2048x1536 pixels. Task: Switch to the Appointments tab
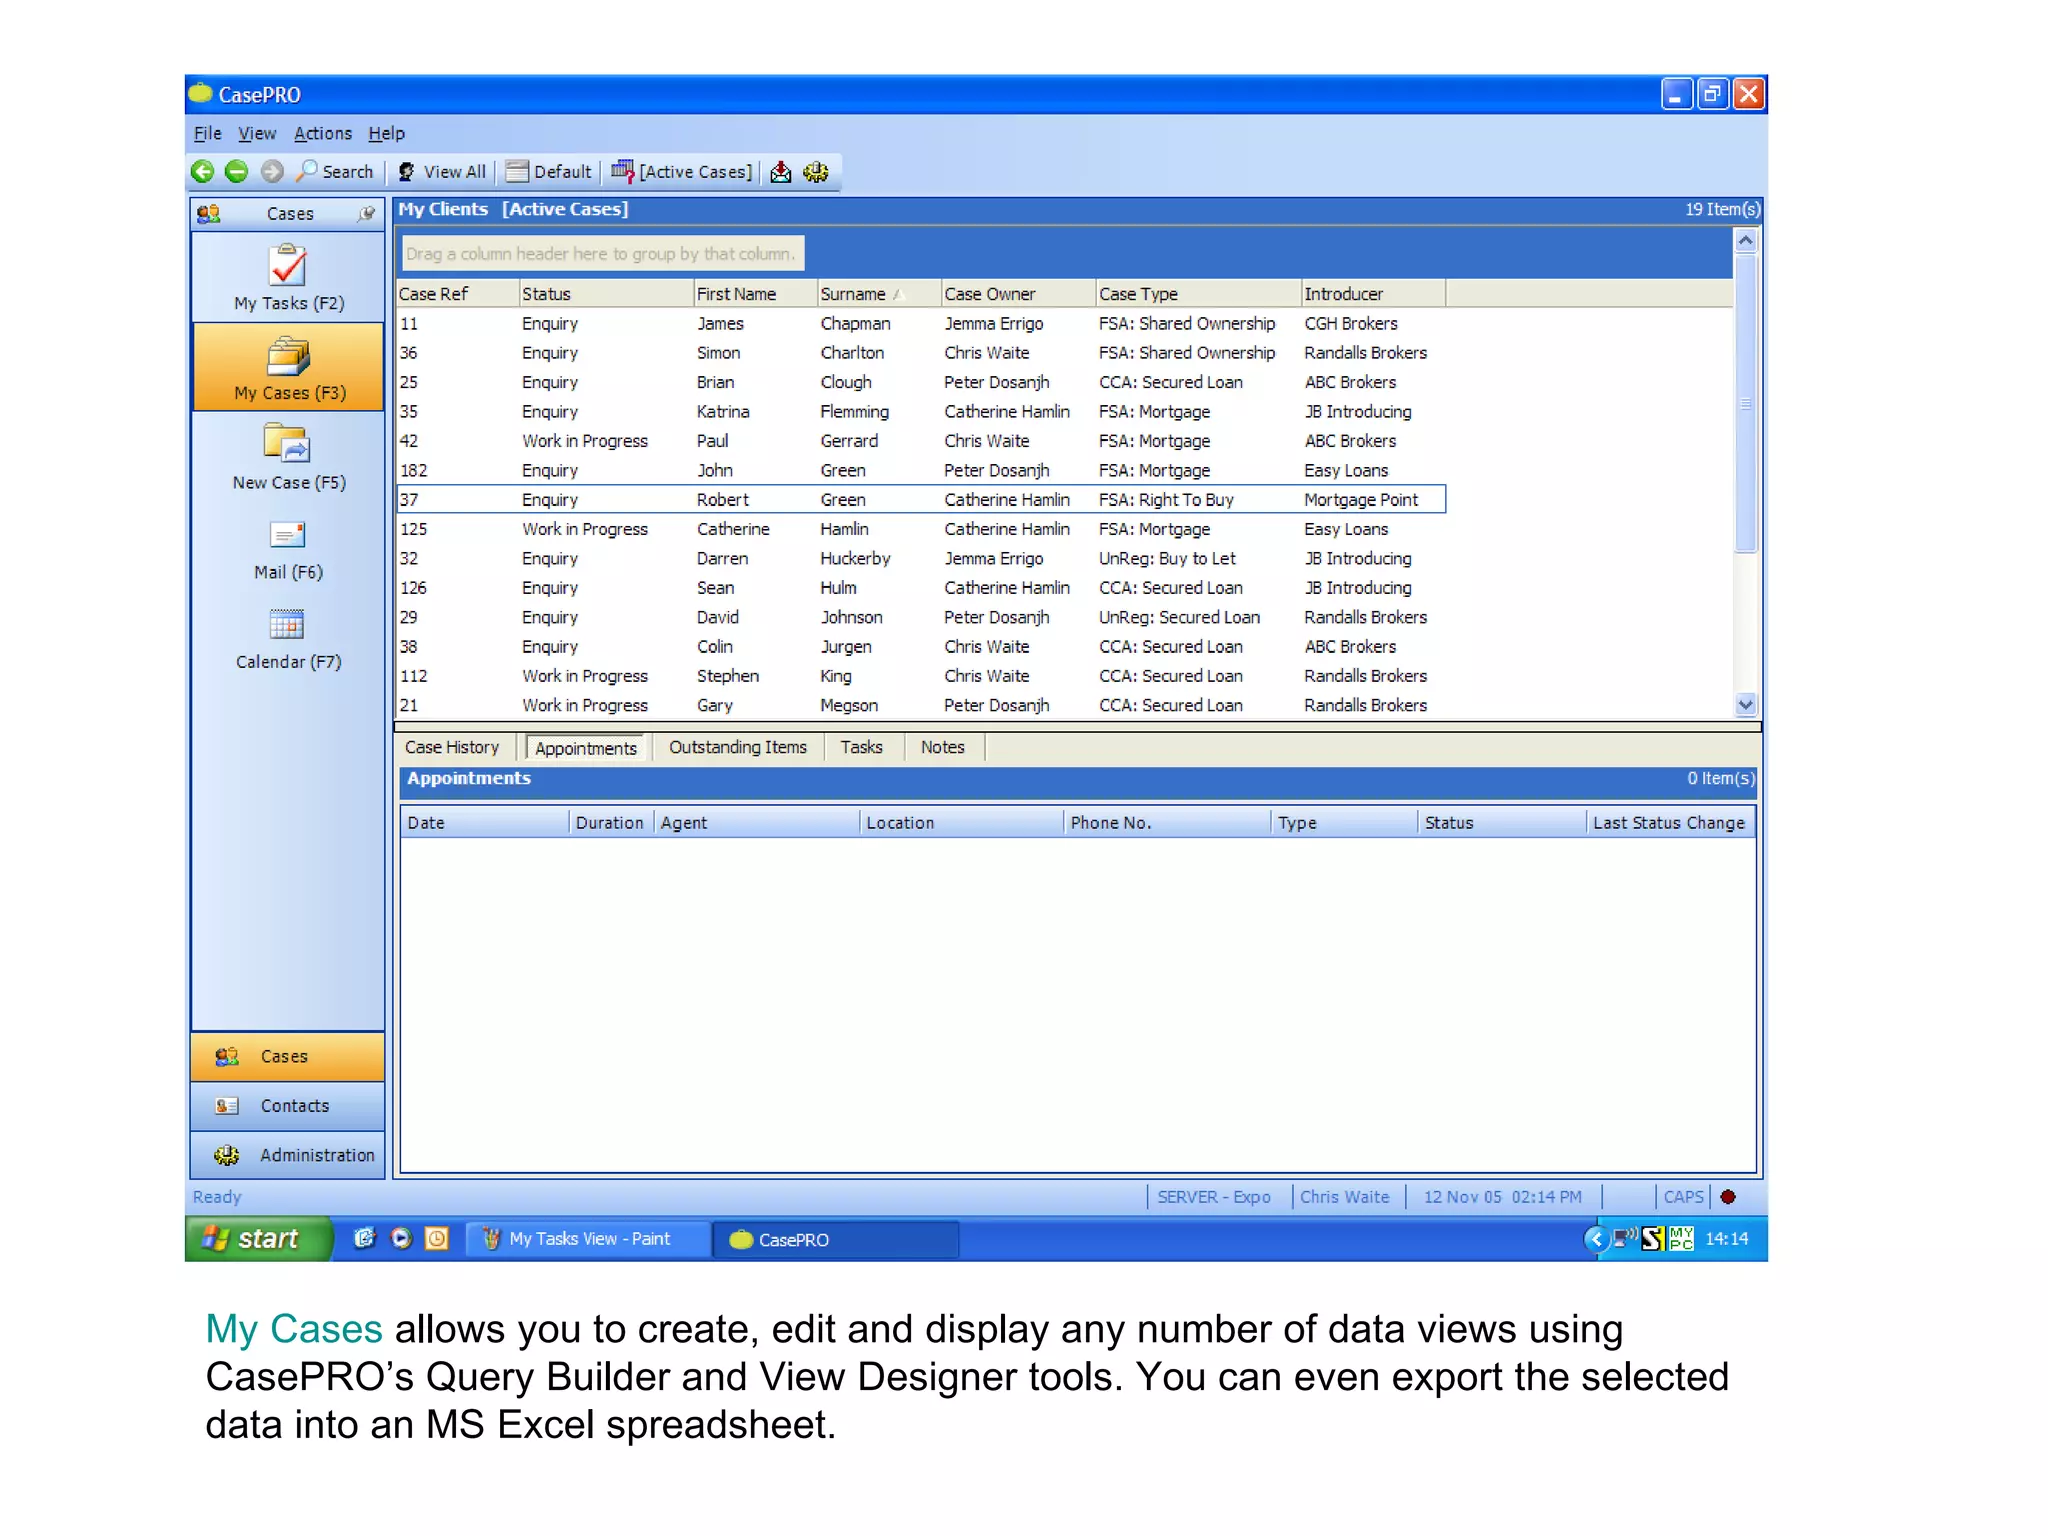tap(586, 748)
